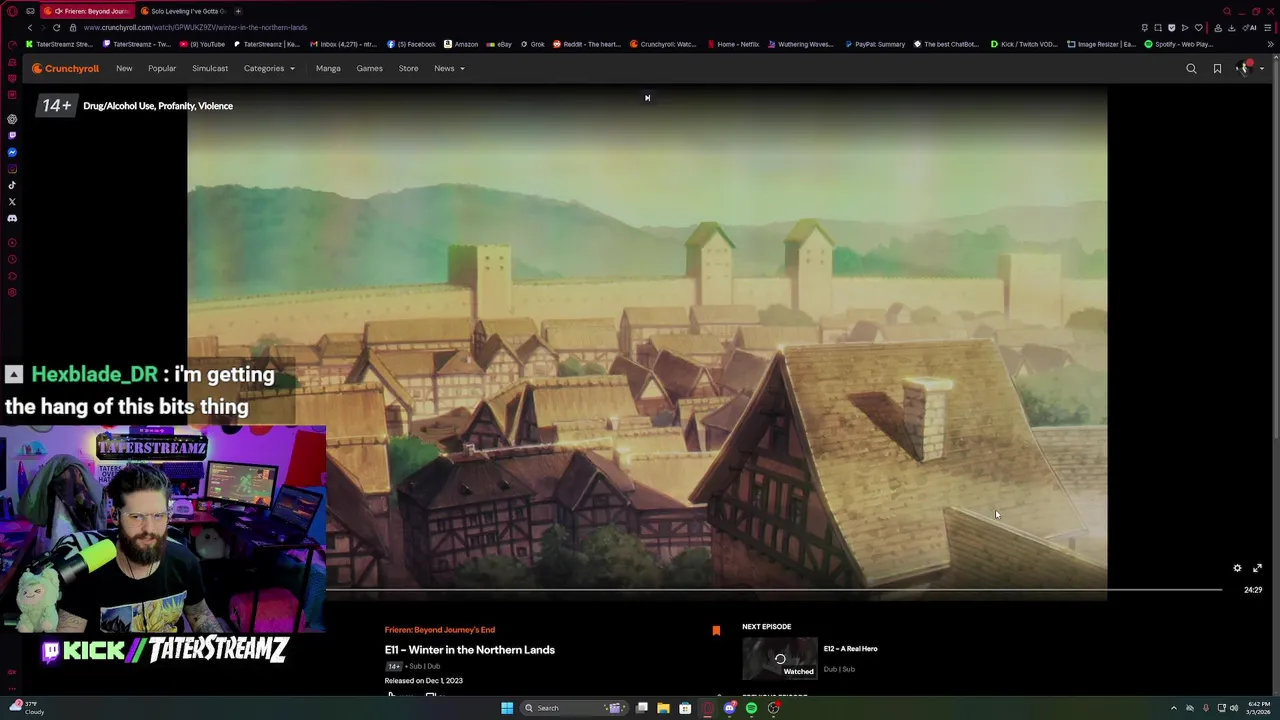Toggle fullscreen video mode
The image size is (1280, 720).
point(1257,568)
